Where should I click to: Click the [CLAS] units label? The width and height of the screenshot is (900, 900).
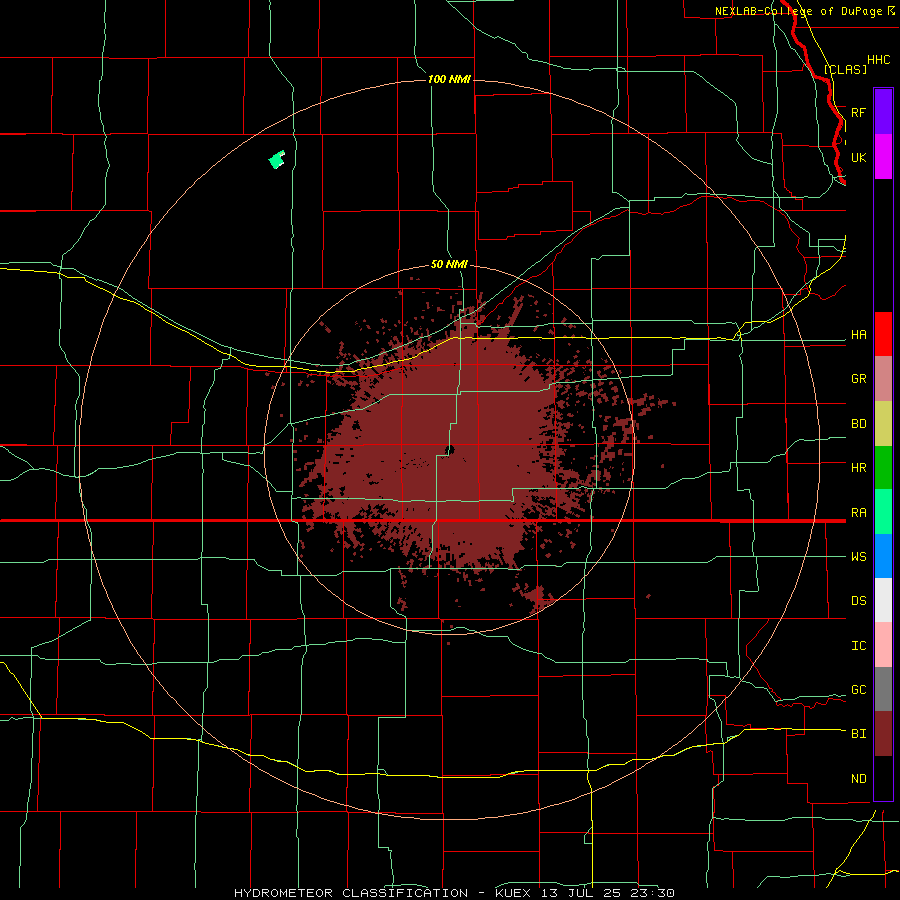coord(845,69)
